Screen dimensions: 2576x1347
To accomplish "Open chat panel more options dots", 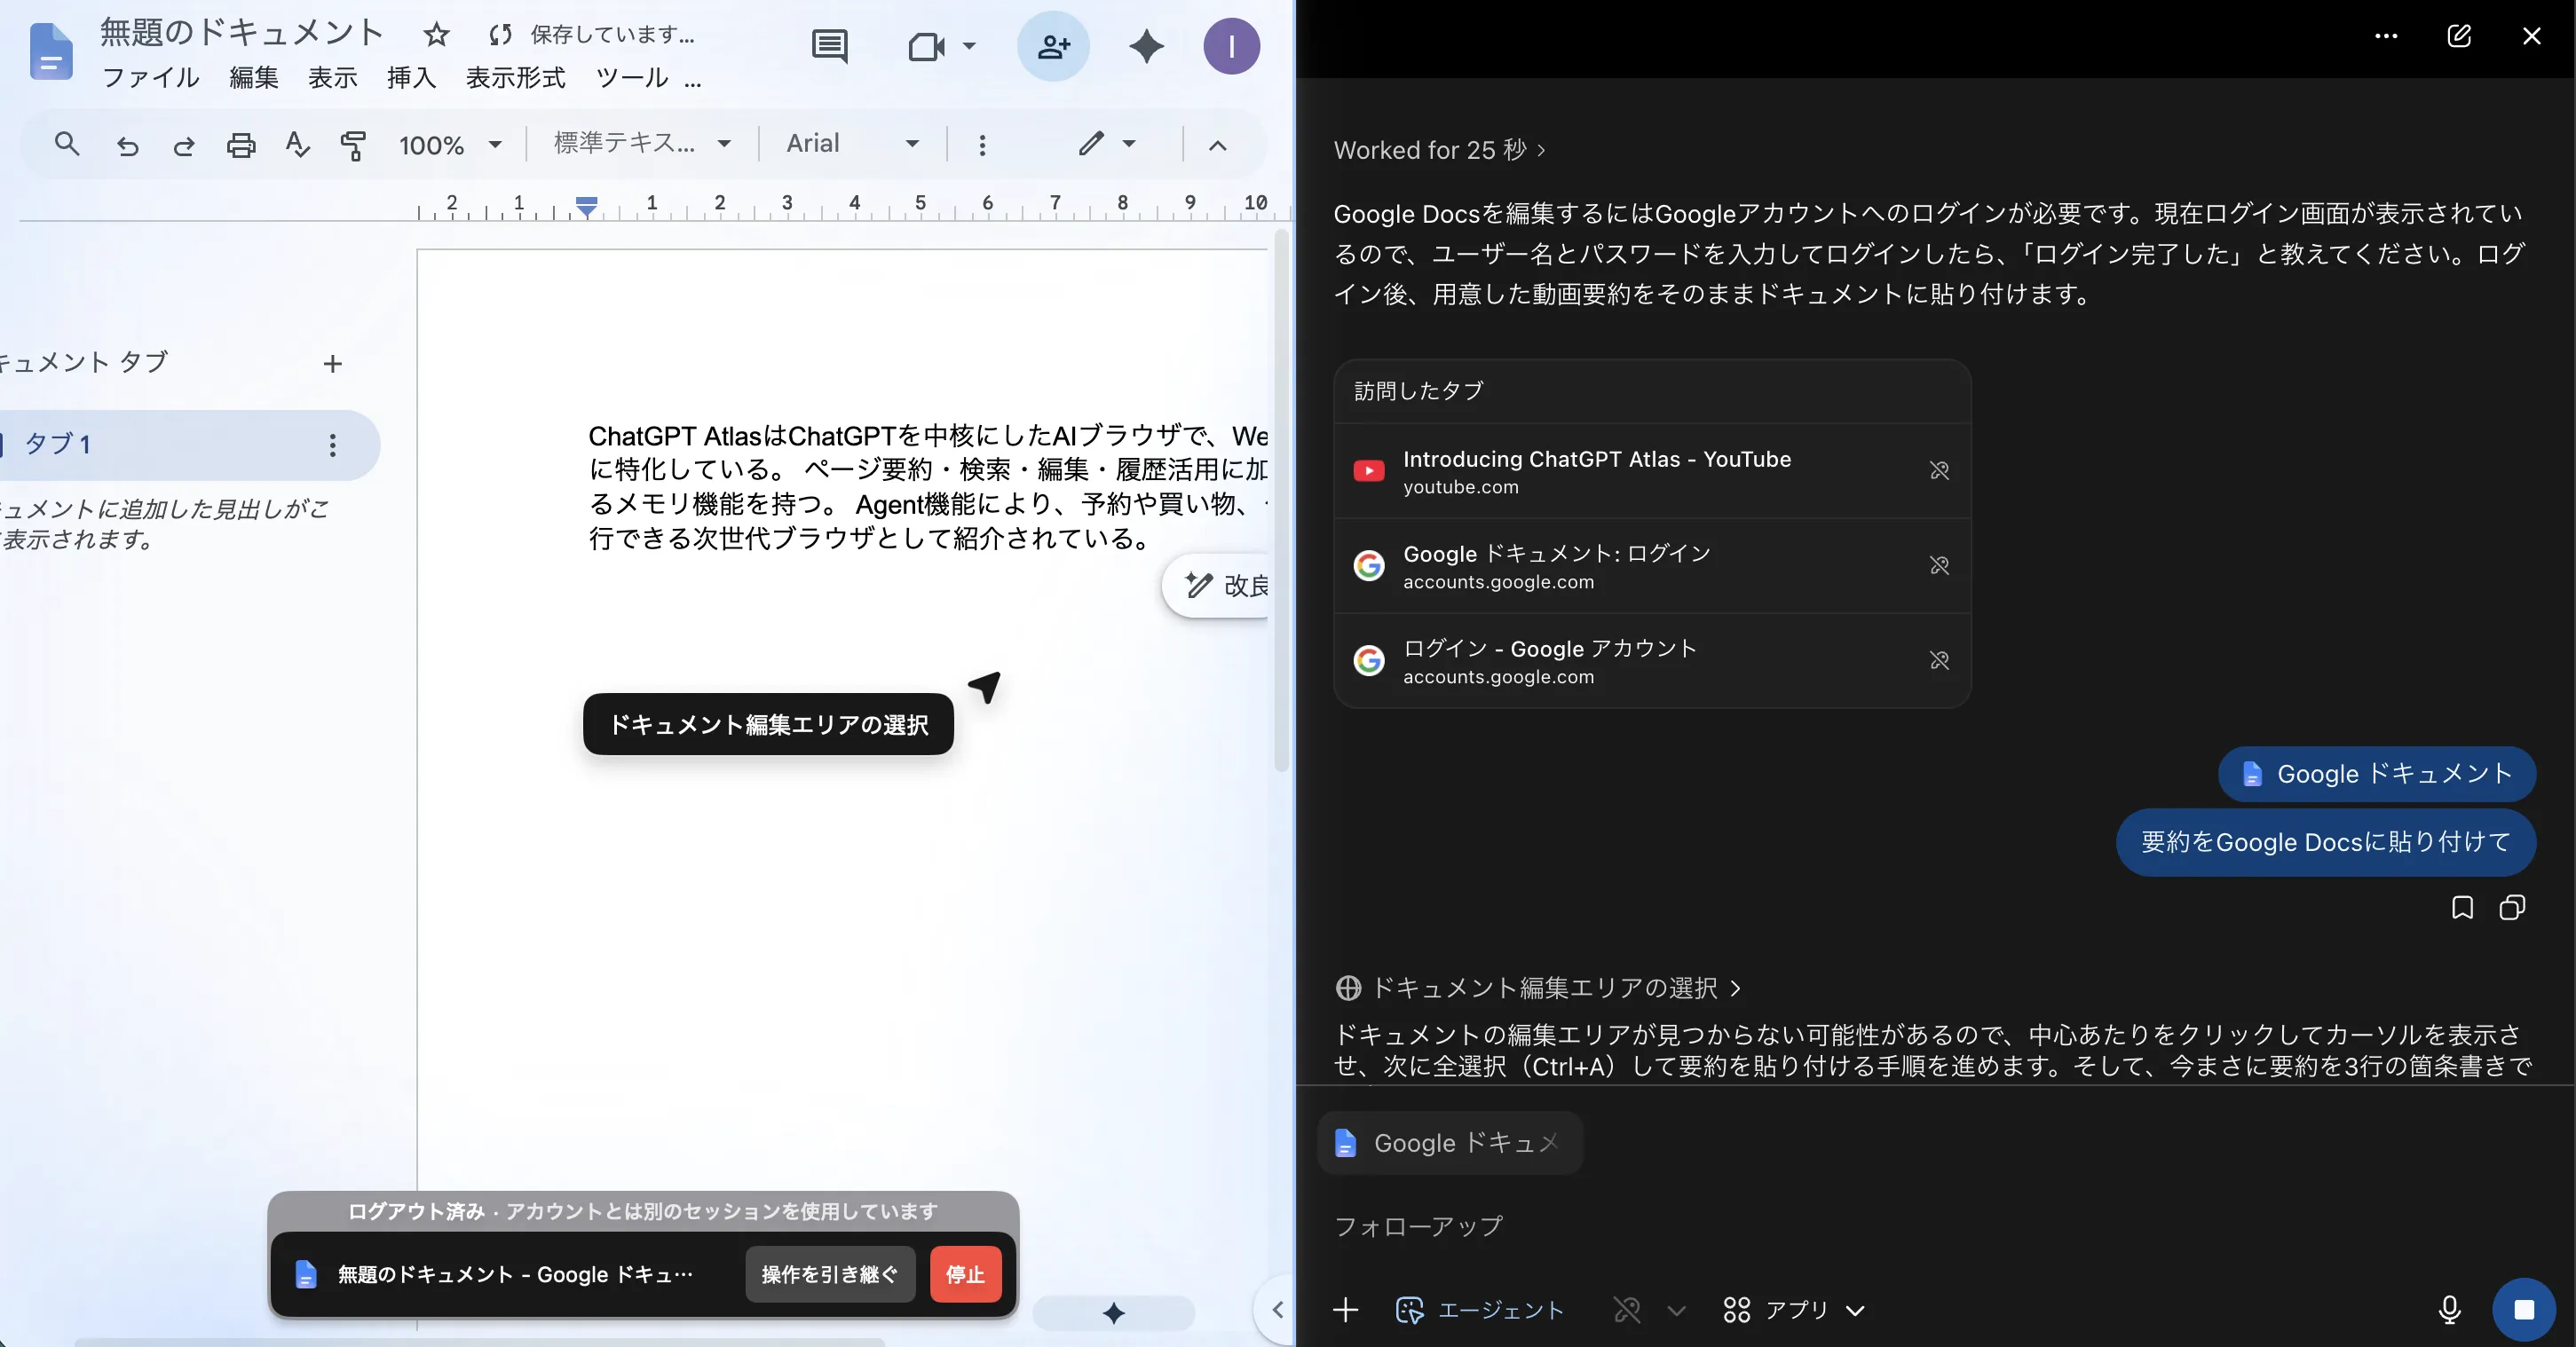I will pos(2386,36).
